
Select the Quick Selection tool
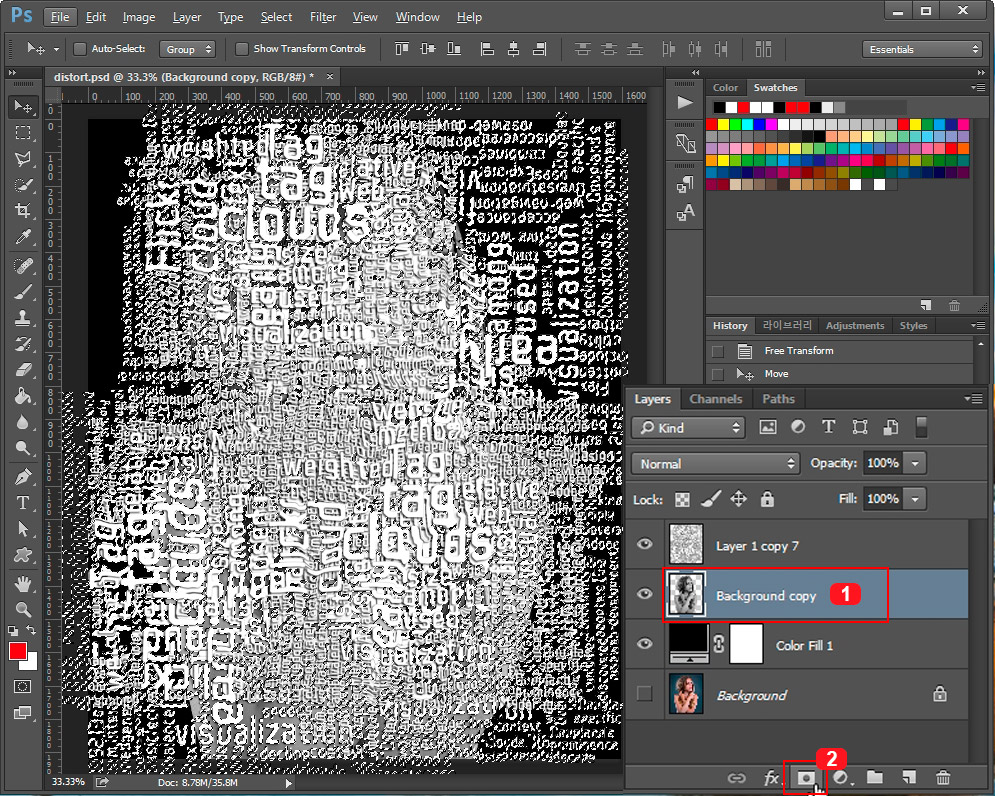pyautogui.click(x=23, y=185)
